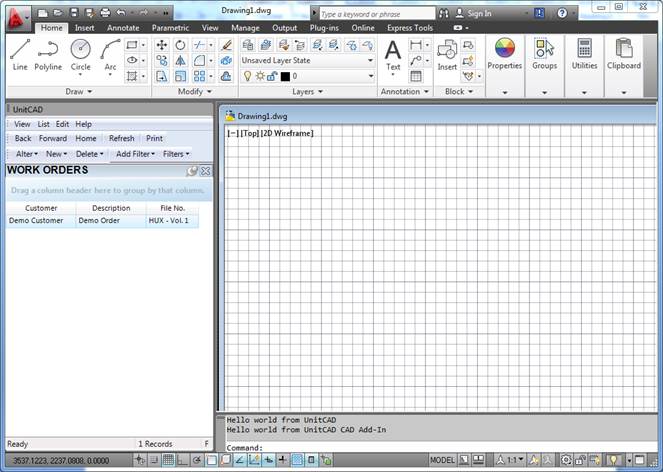Open the Properties color wheel panel

505,54
